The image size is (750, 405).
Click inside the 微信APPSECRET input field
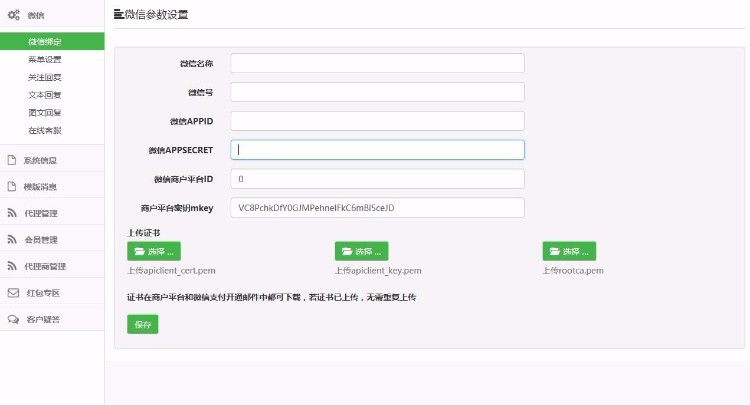click(377, 150)
